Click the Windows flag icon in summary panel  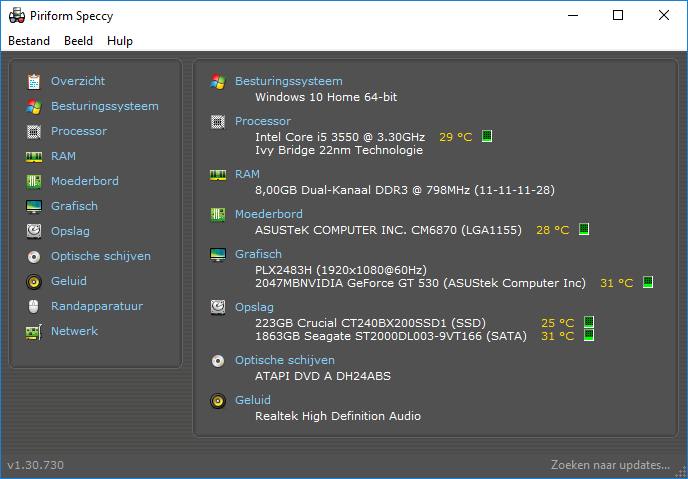218,82
